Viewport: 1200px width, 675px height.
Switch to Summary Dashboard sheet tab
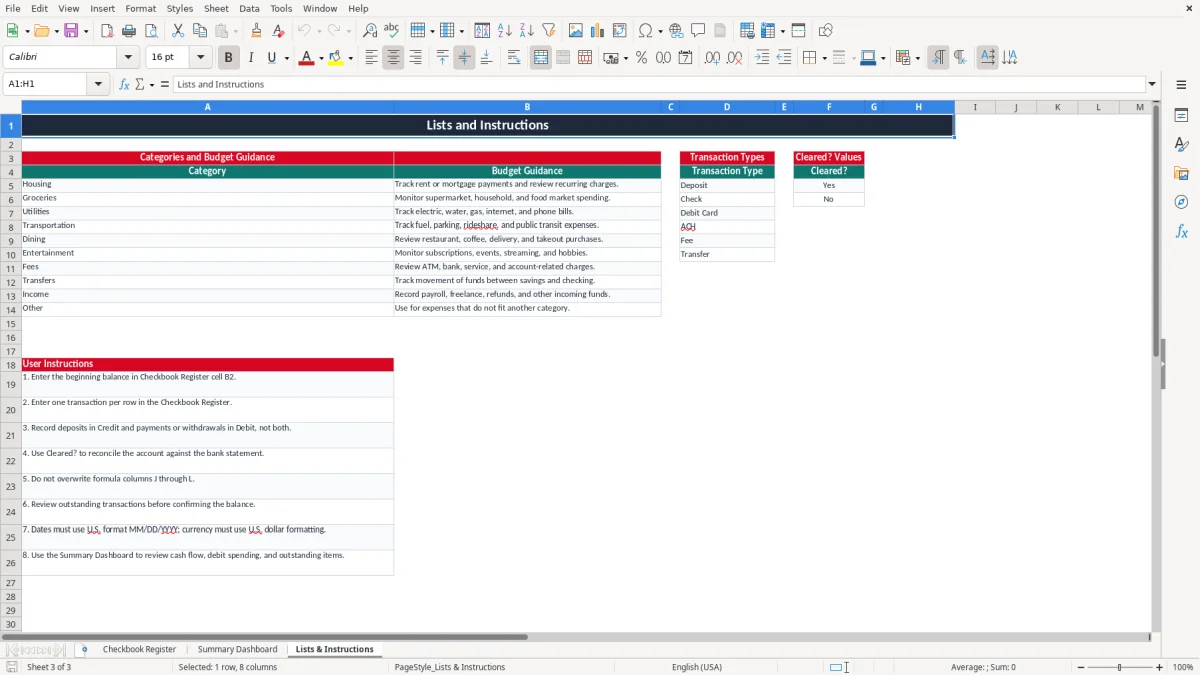(x=237, y=649)
